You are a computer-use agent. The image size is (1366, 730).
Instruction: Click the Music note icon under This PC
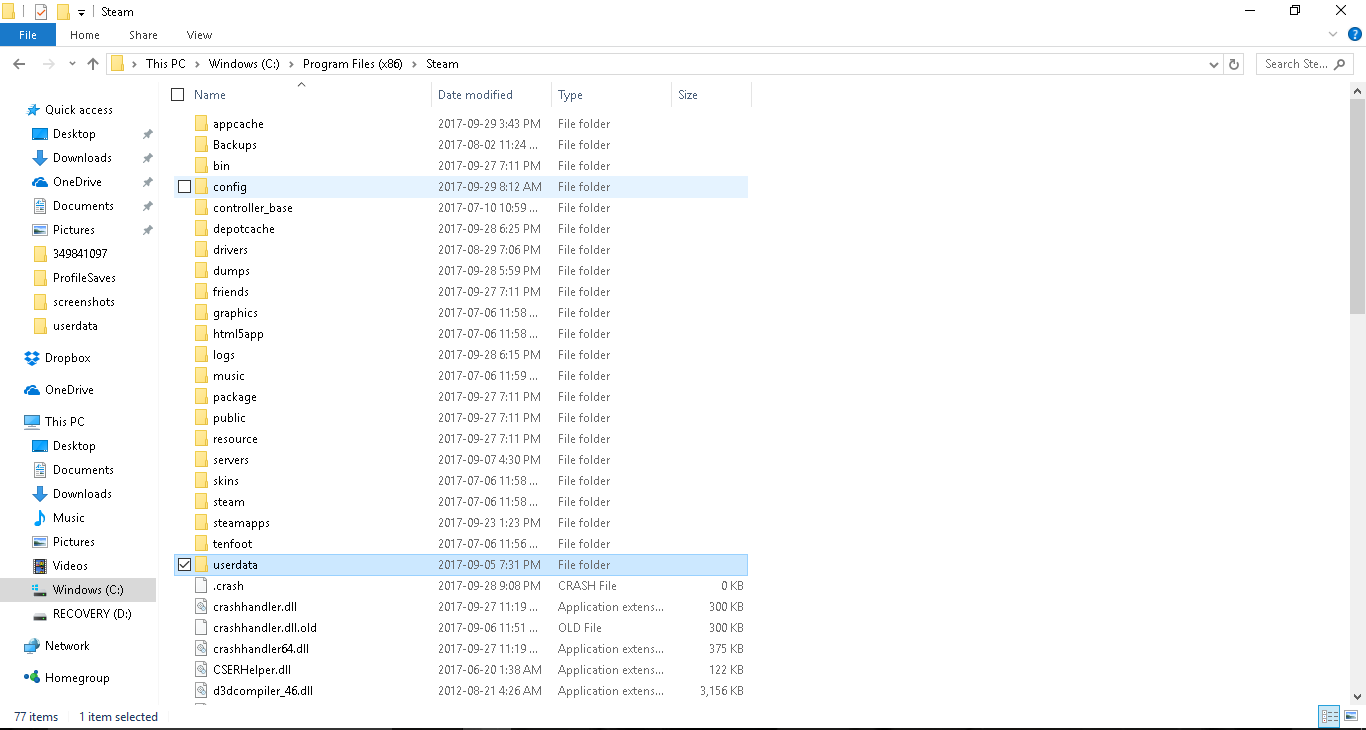(x=40, y=518)
